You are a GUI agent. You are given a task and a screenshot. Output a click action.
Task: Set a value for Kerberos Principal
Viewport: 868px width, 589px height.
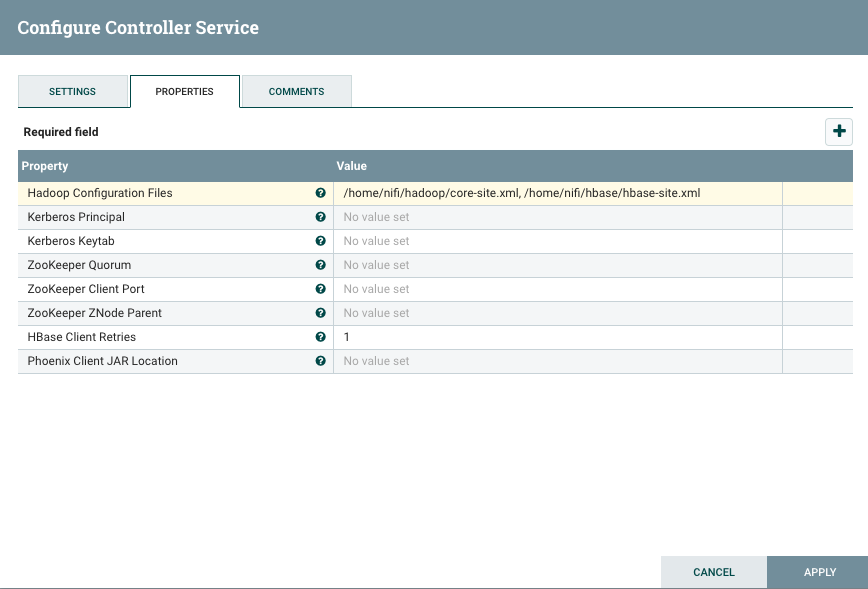[x=557, y=217]
